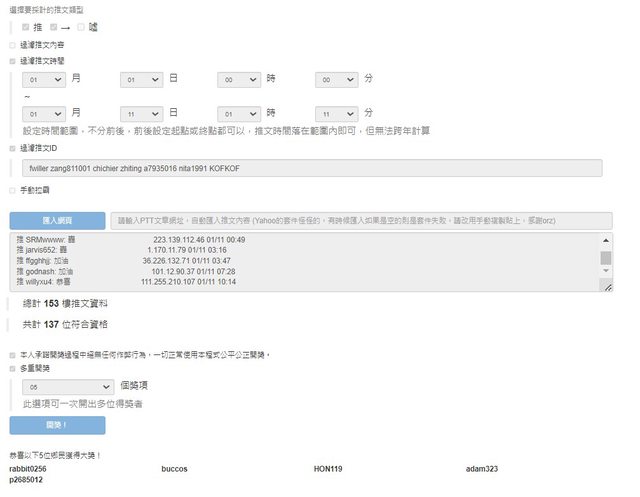
Task: Click the comment list resize handle
Action: click(606, 286)
